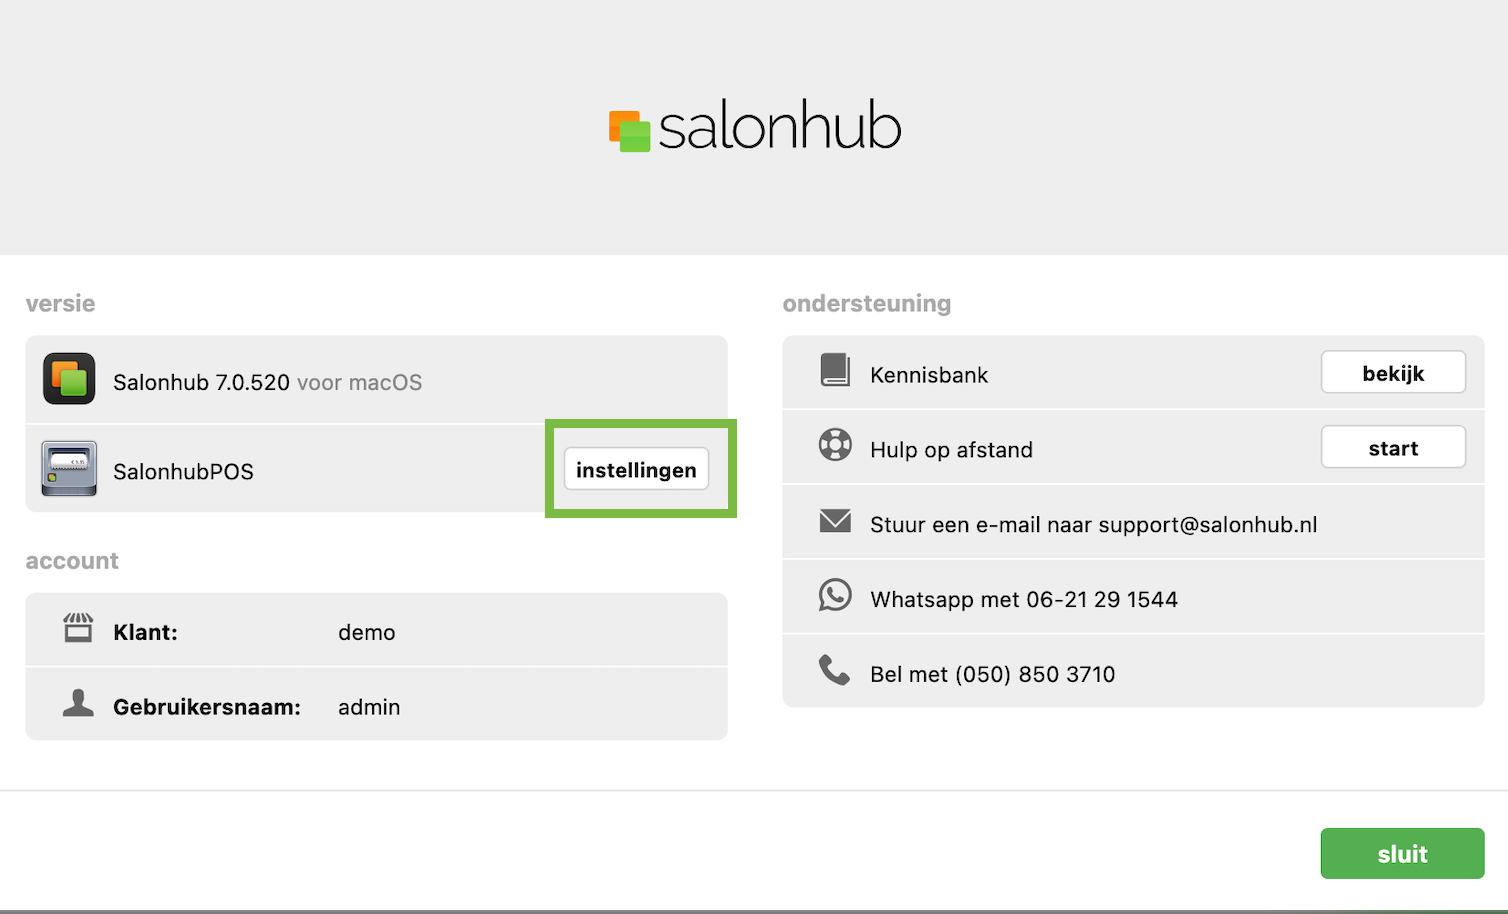This screenshot has width=1508, height=914.
Task: Click the 'Hulp op afstand' label
Action: coord(951,450)
